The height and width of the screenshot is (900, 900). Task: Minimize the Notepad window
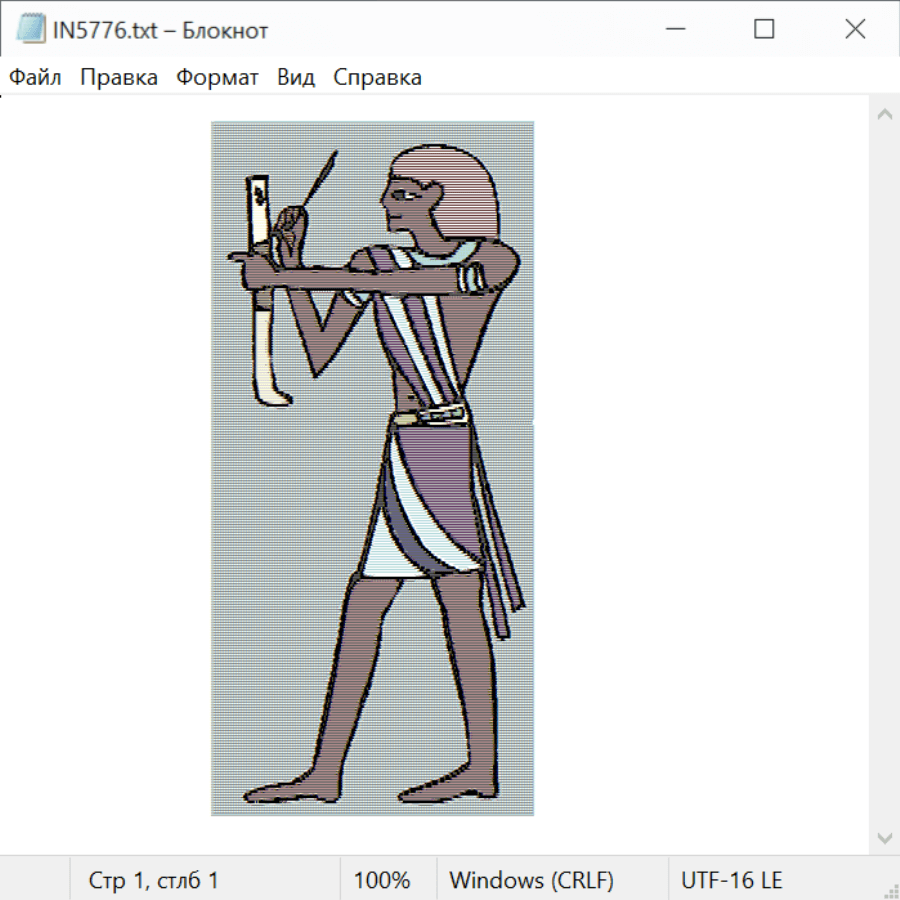[673, 30]
